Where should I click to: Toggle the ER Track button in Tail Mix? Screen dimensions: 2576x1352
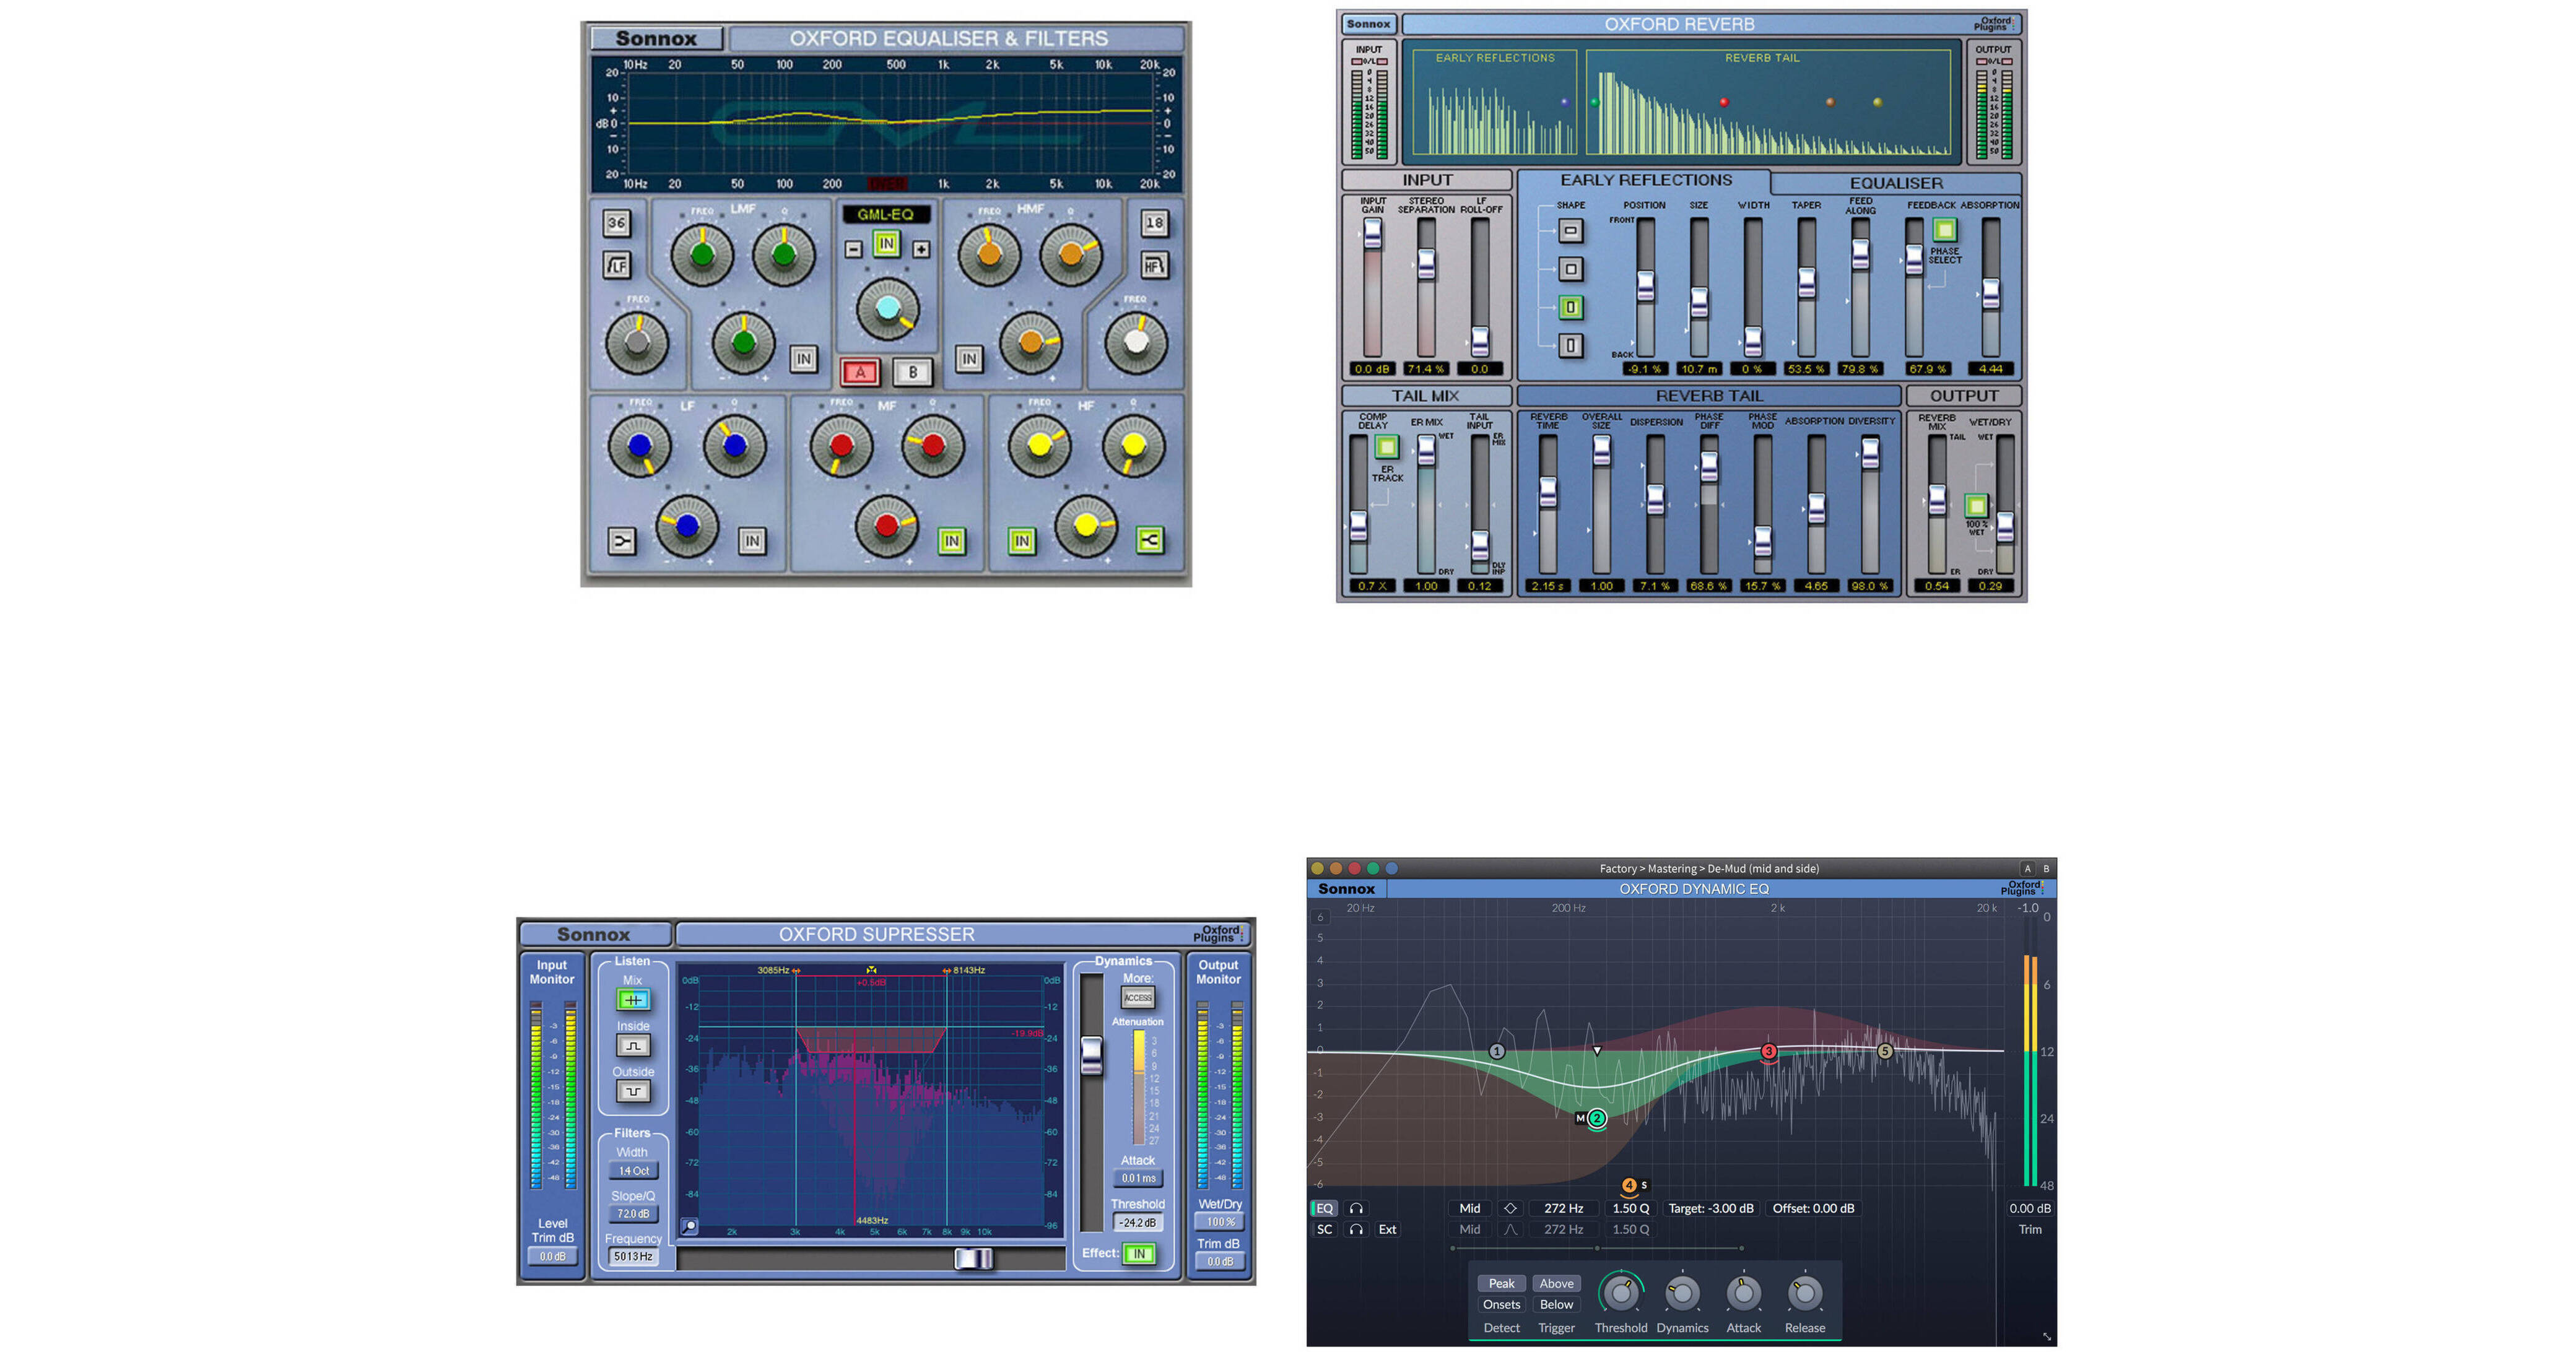tap(1386, 447)
